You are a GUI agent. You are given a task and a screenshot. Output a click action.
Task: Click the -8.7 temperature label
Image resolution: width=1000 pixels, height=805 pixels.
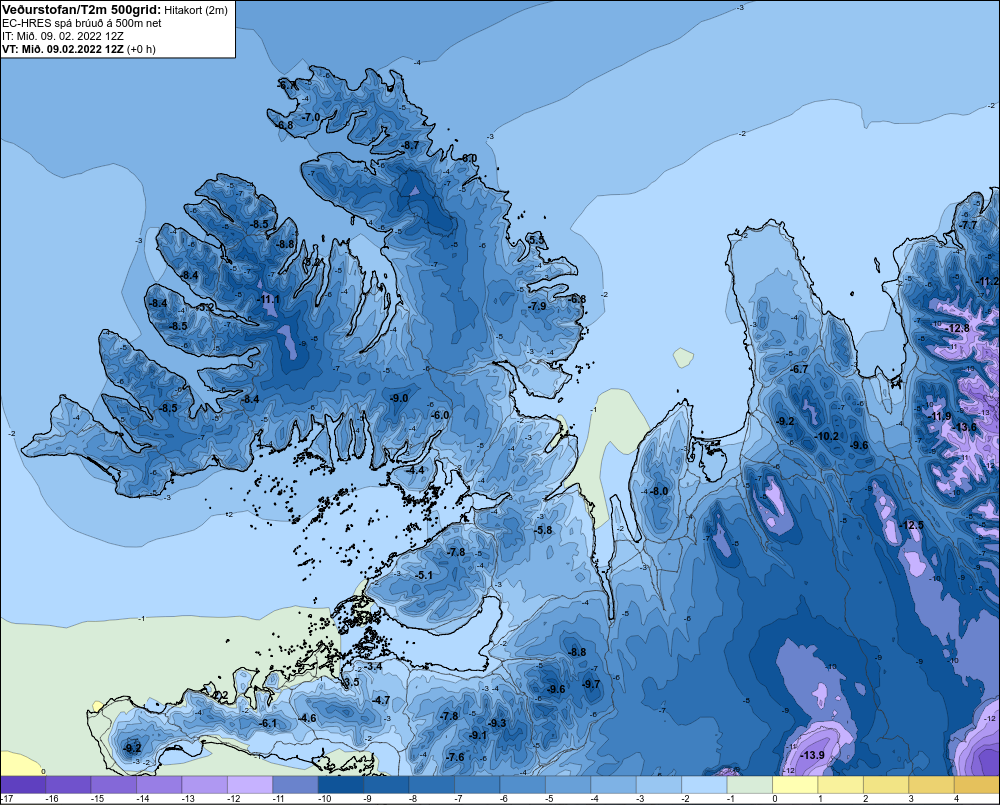tap(410, 145)
